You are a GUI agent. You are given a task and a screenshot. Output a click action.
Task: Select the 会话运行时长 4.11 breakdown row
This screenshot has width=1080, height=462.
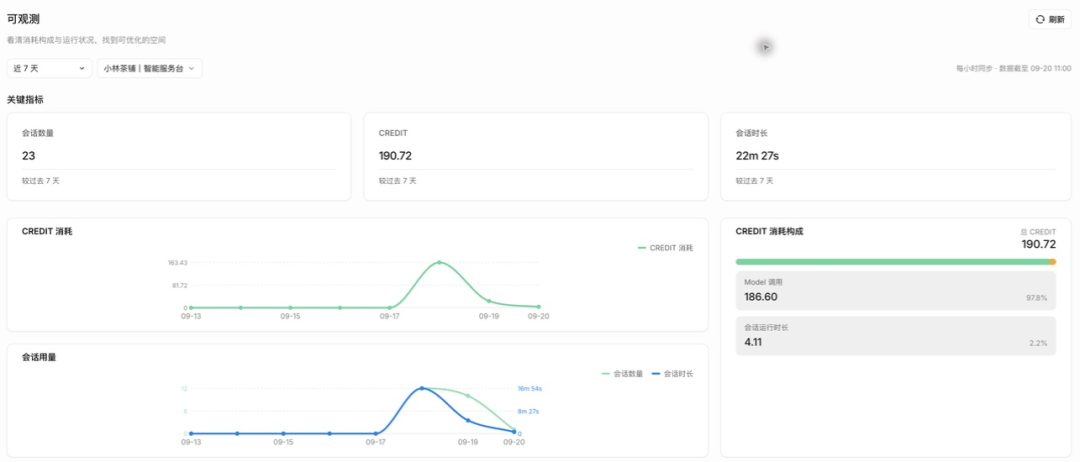[x=895, y=336]
